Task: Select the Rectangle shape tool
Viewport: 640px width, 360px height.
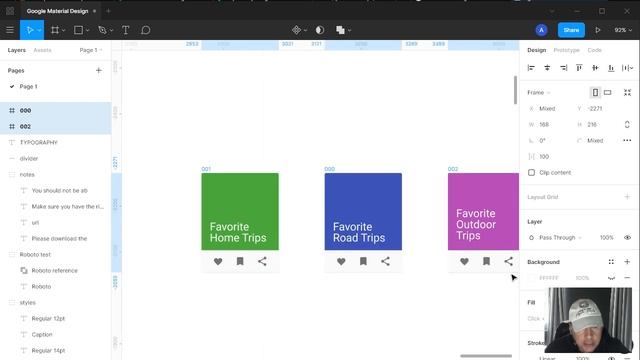Action: tap(78, 30)
